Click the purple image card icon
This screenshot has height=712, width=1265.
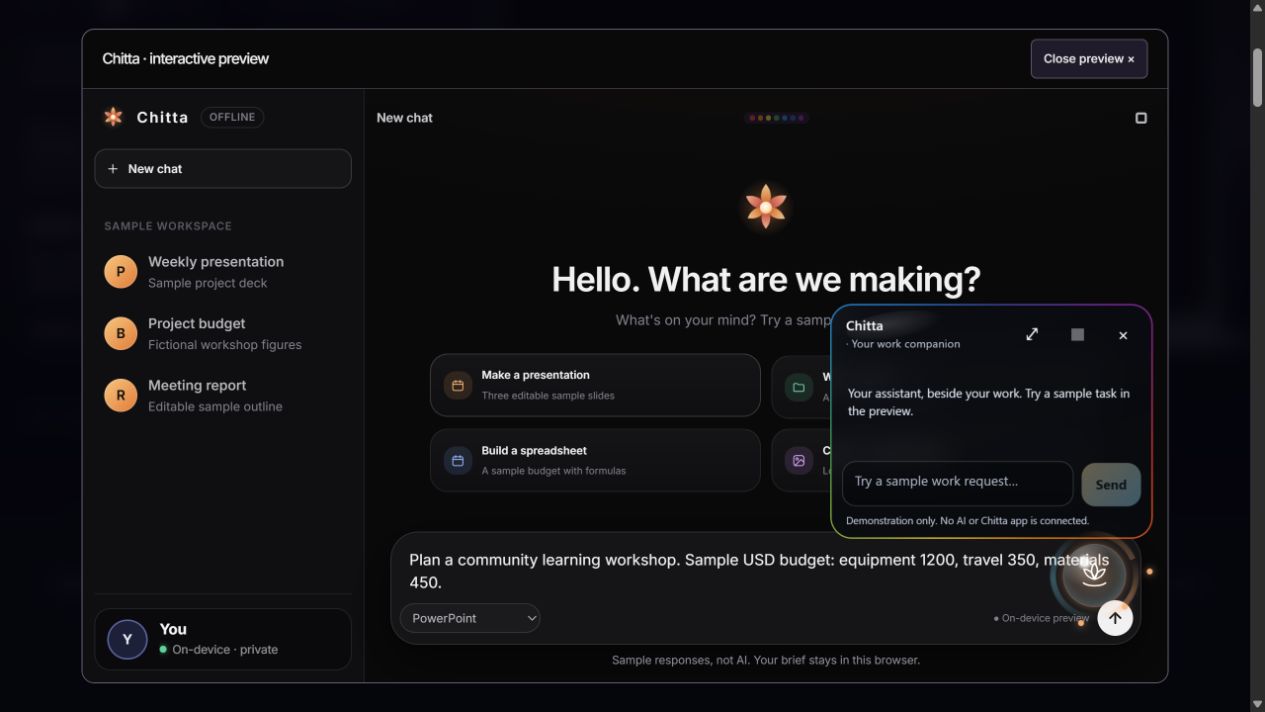pos(799,461)
